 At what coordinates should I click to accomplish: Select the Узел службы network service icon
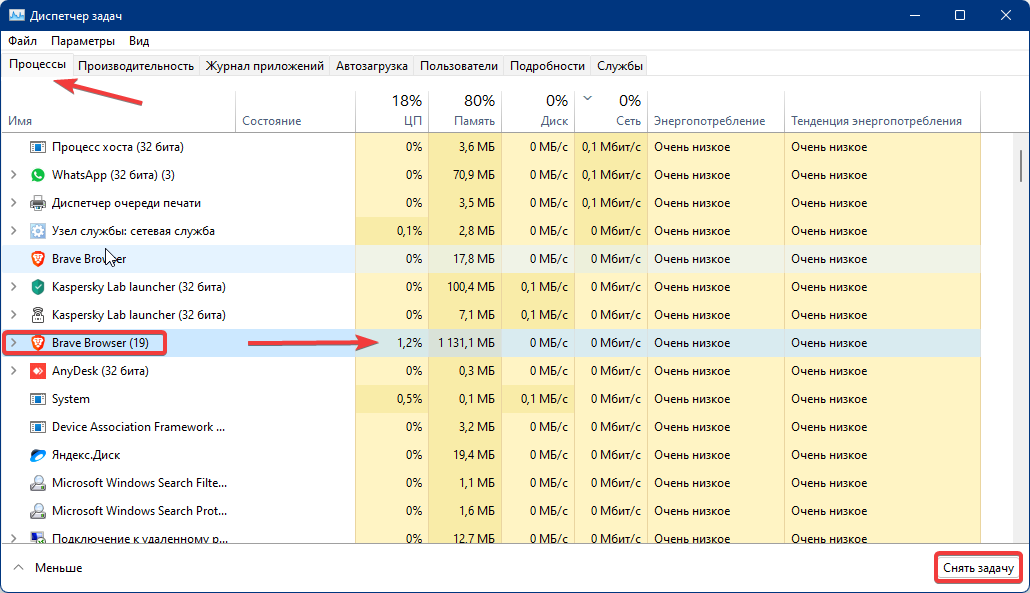(x=36, y=230)
